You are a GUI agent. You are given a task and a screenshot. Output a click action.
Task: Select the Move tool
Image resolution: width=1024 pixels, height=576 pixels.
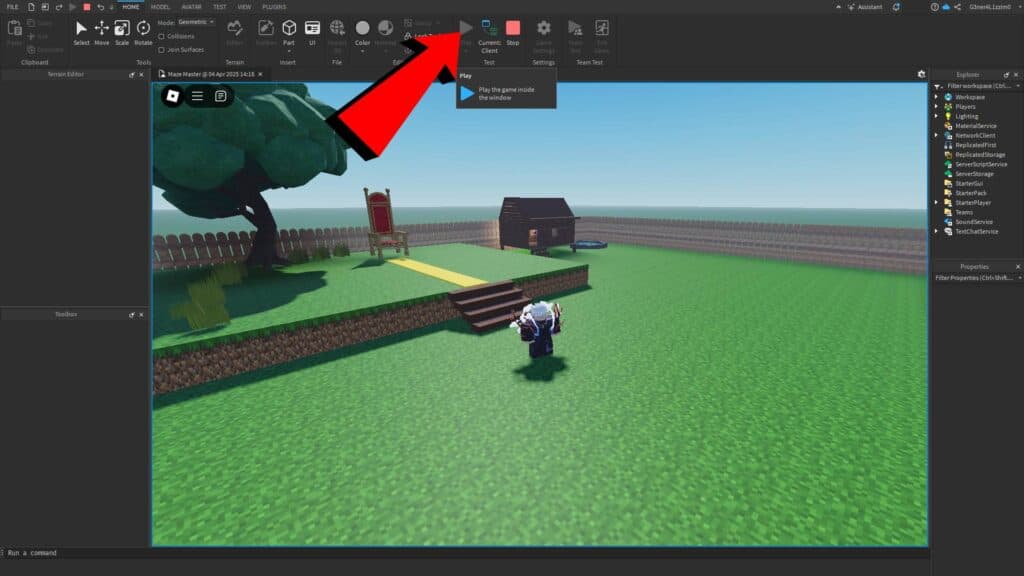(101, 30)
